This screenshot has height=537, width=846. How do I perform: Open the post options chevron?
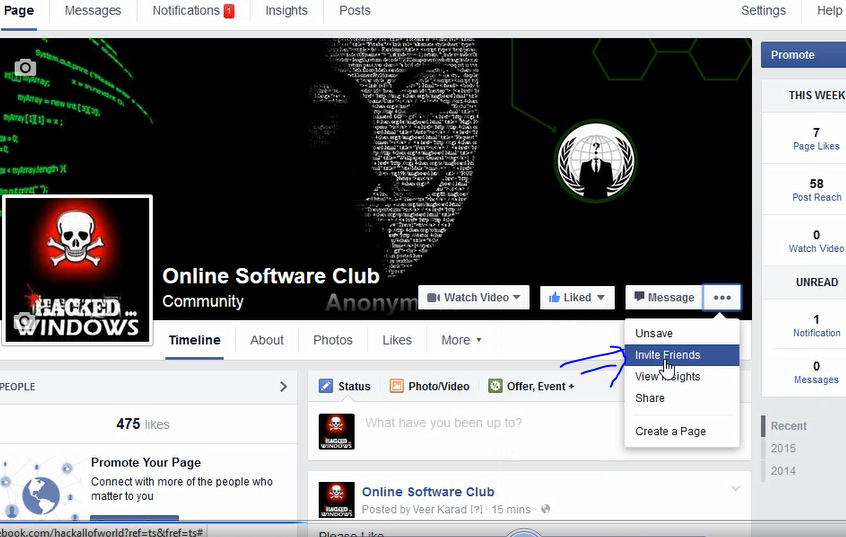coord(735,488)
